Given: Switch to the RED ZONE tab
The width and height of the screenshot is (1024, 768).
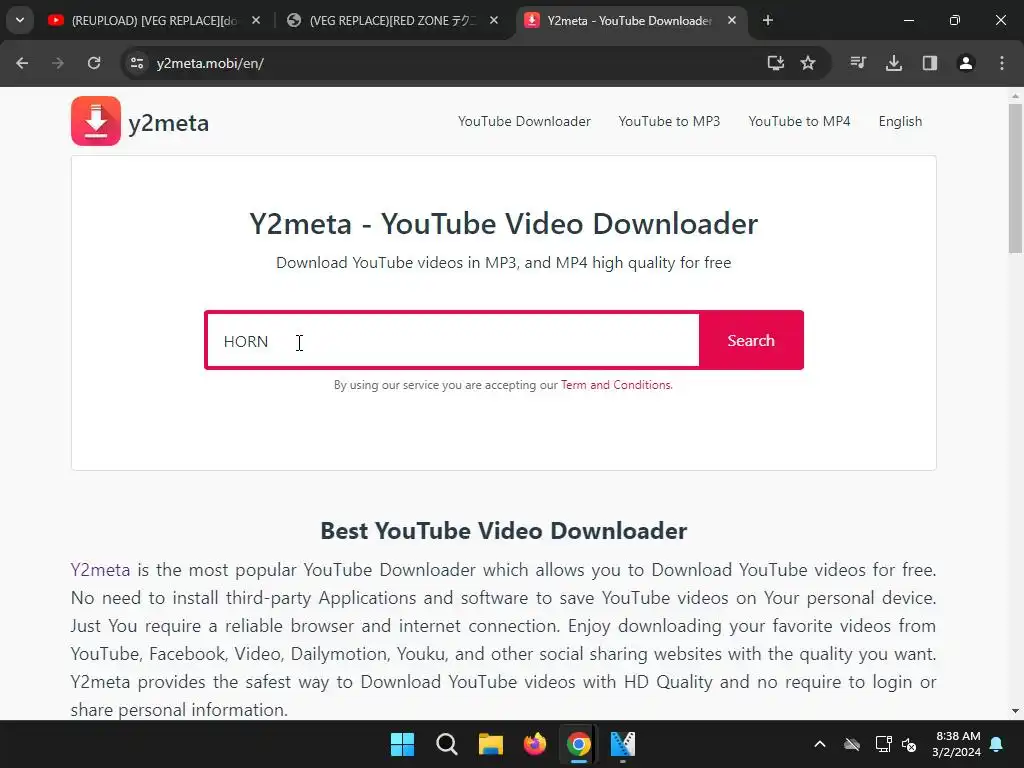Looking at the screenshot, I should (x=393, y=21).
